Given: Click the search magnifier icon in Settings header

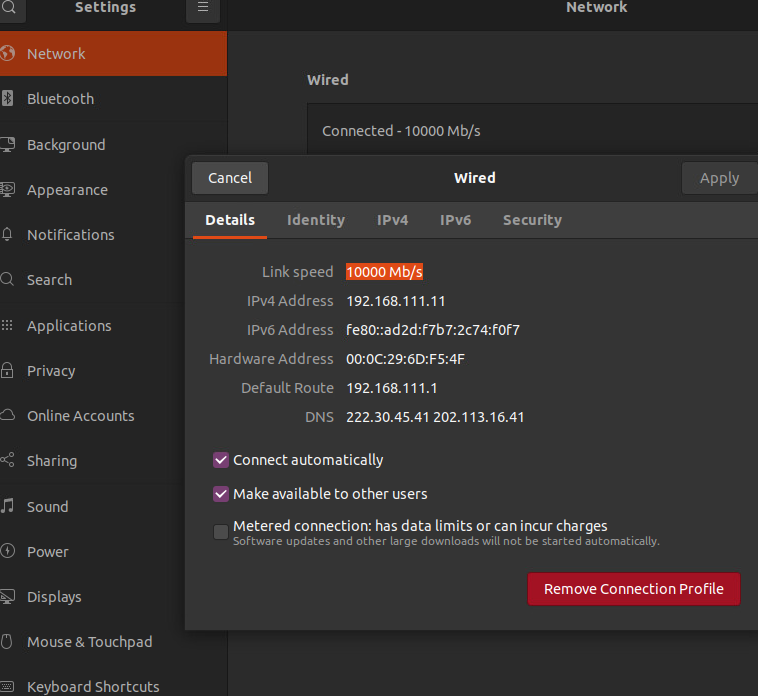Looking at the screenshot, I should pos(8,8).
